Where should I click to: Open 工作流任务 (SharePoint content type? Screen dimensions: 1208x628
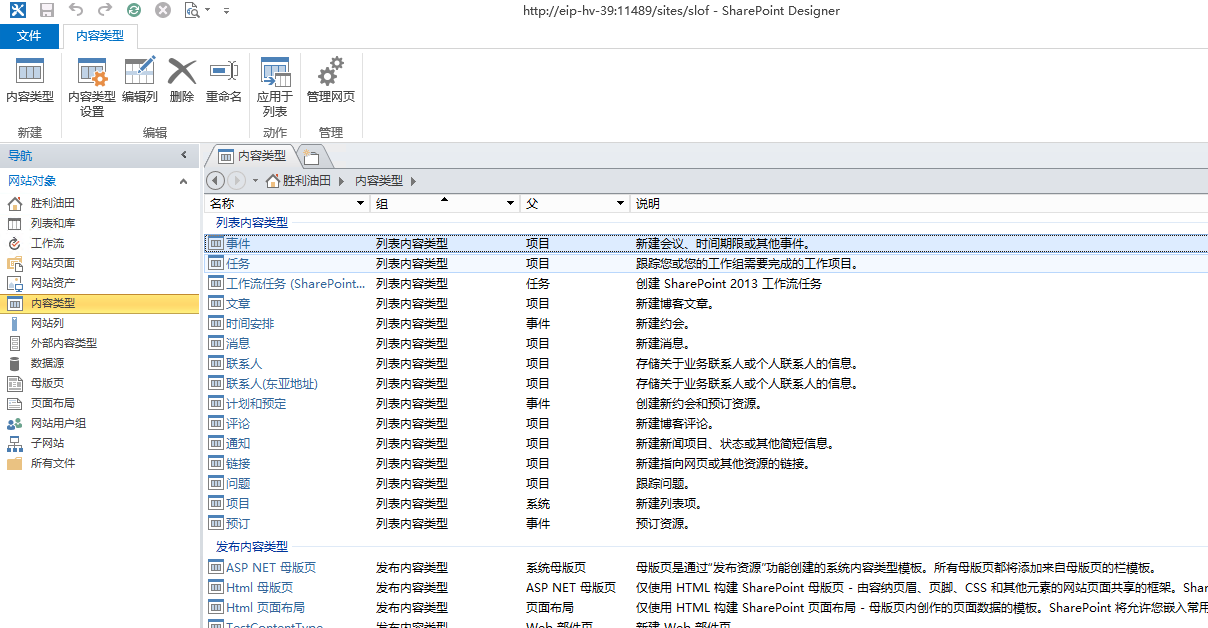(296, 283)
